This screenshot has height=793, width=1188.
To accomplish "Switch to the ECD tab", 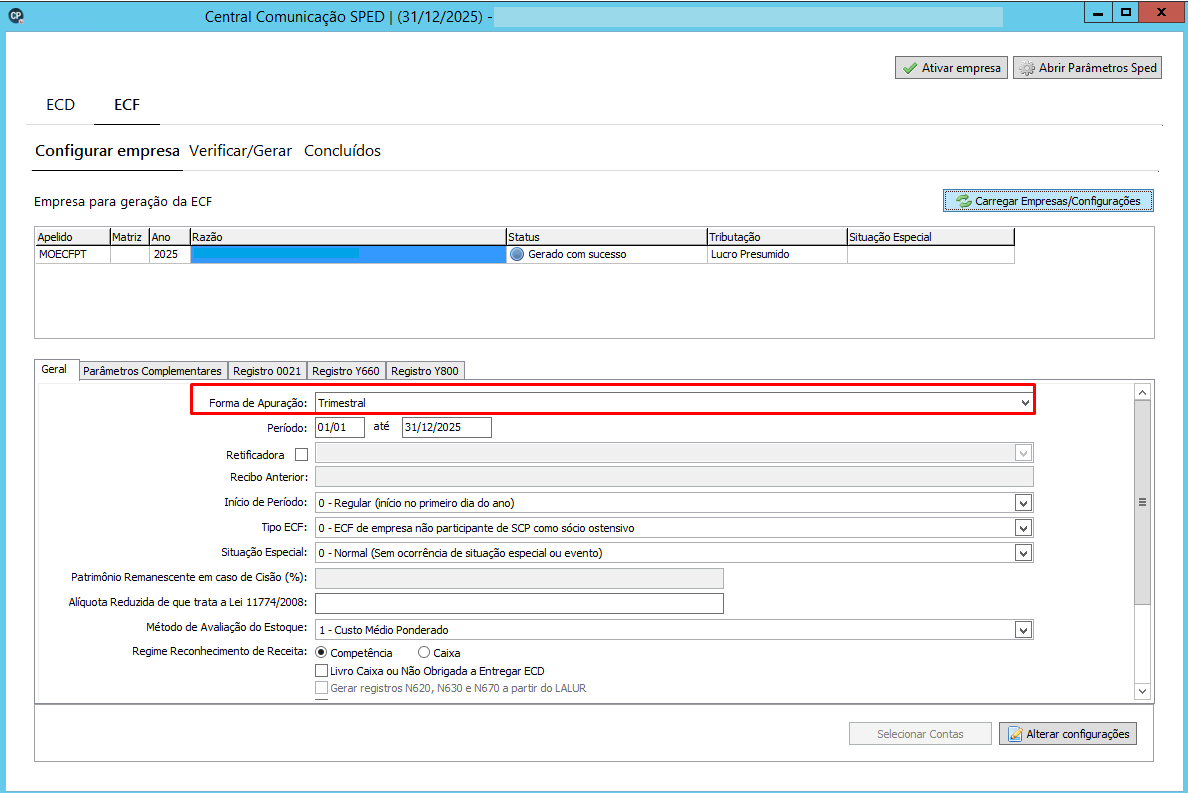I will tap(61, 105).
